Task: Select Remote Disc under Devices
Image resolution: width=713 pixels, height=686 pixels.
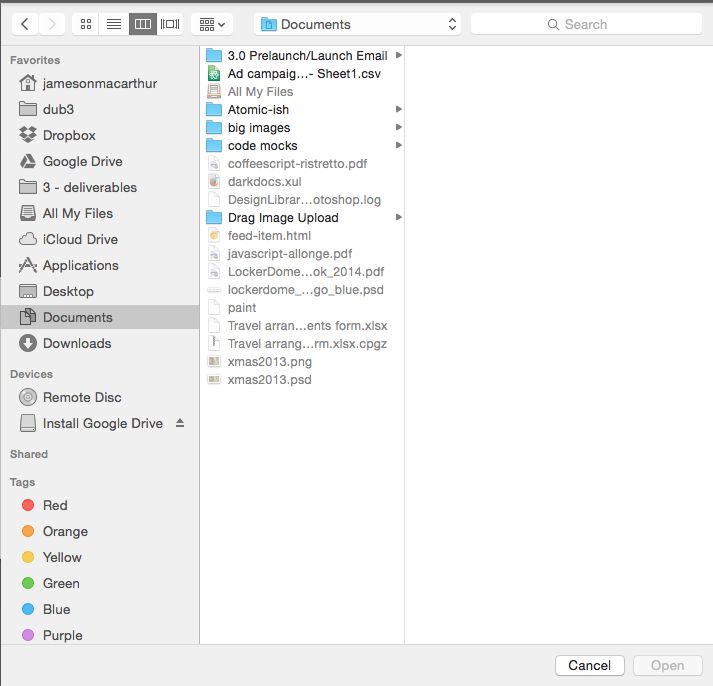Action: coord(82,397)
